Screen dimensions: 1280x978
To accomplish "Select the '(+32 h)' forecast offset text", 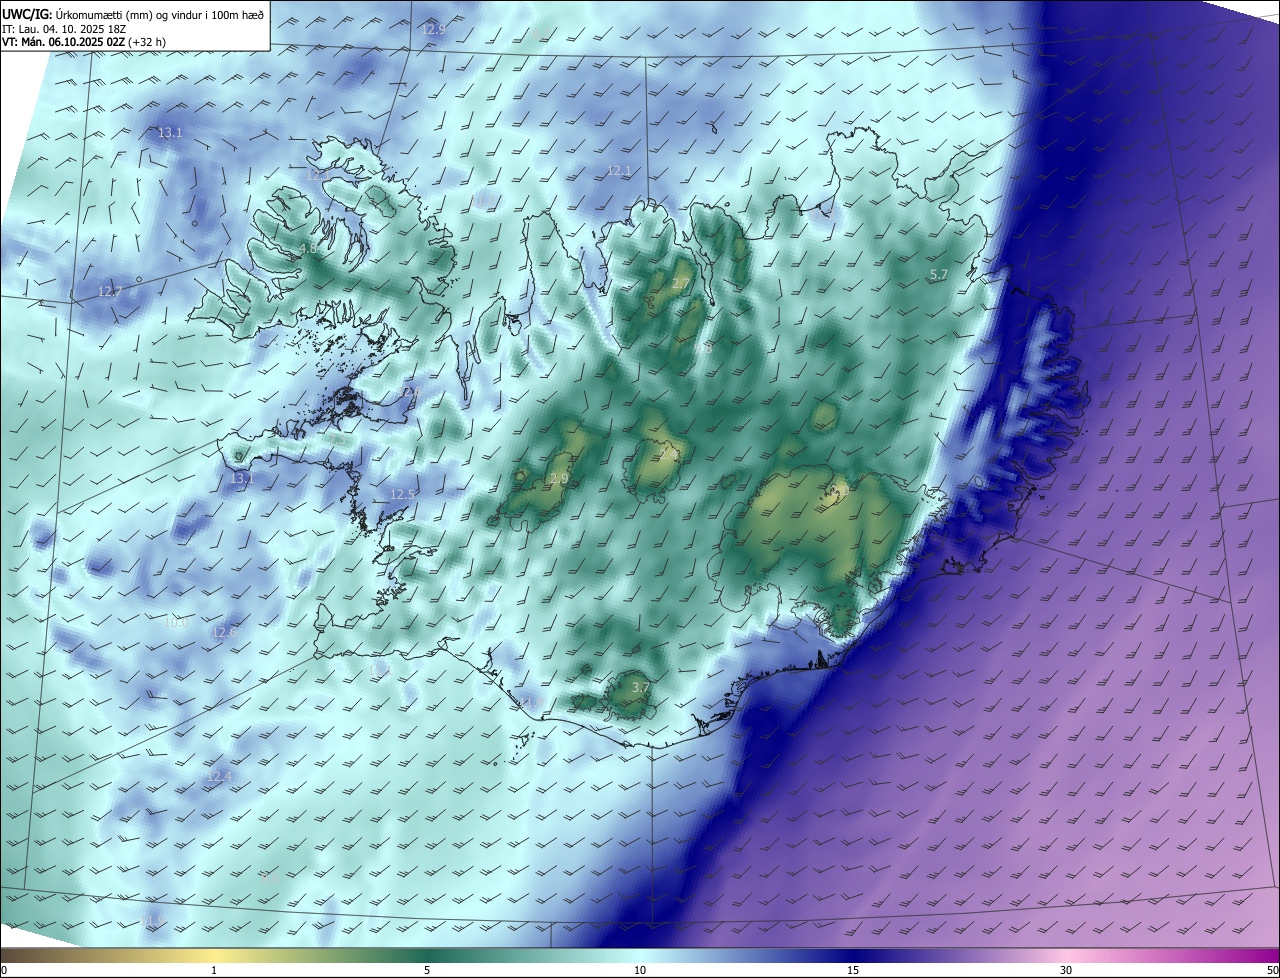I will point(148,42).
